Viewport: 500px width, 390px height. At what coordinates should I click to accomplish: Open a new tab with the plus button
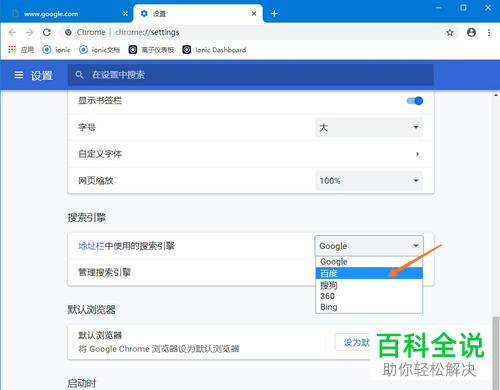pyautogui.click(x=274, y=14)
